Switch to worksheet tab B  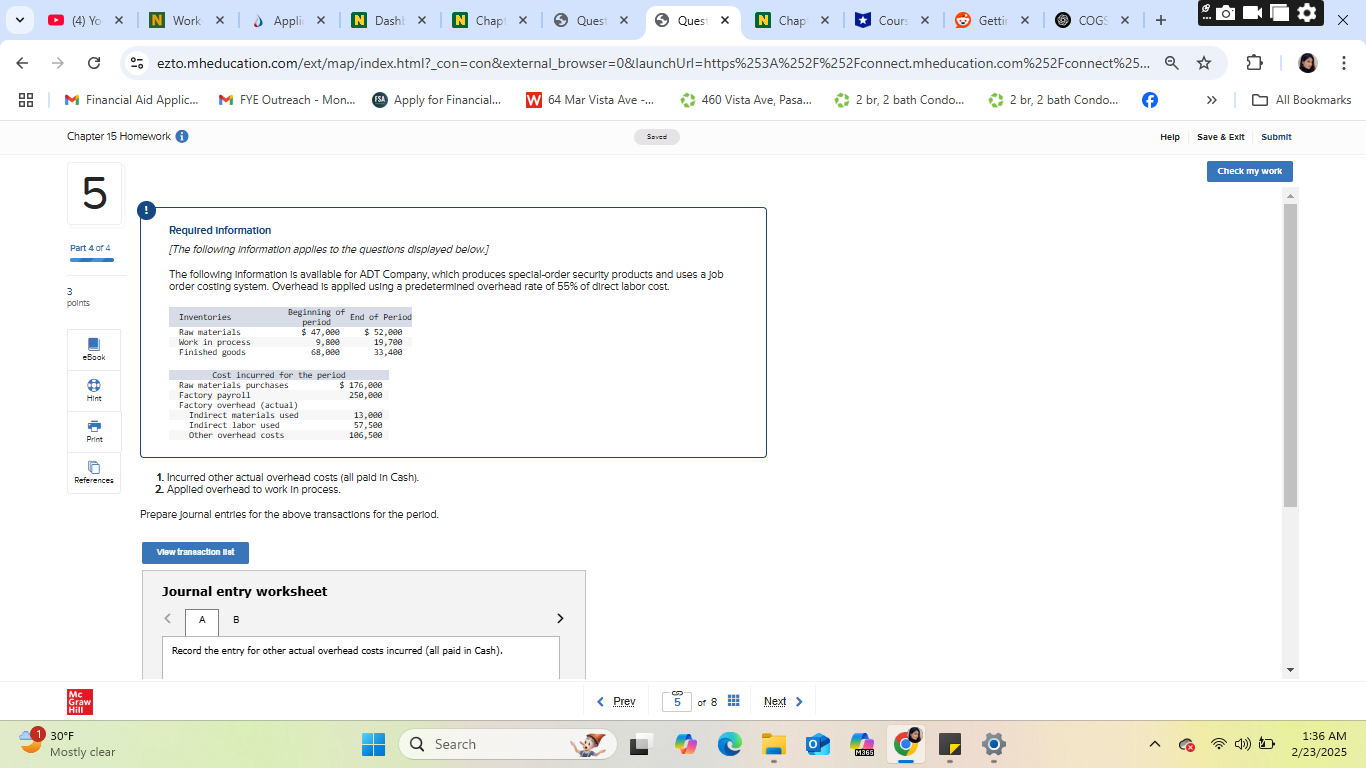pyautogui.click(x=236, y=620)
